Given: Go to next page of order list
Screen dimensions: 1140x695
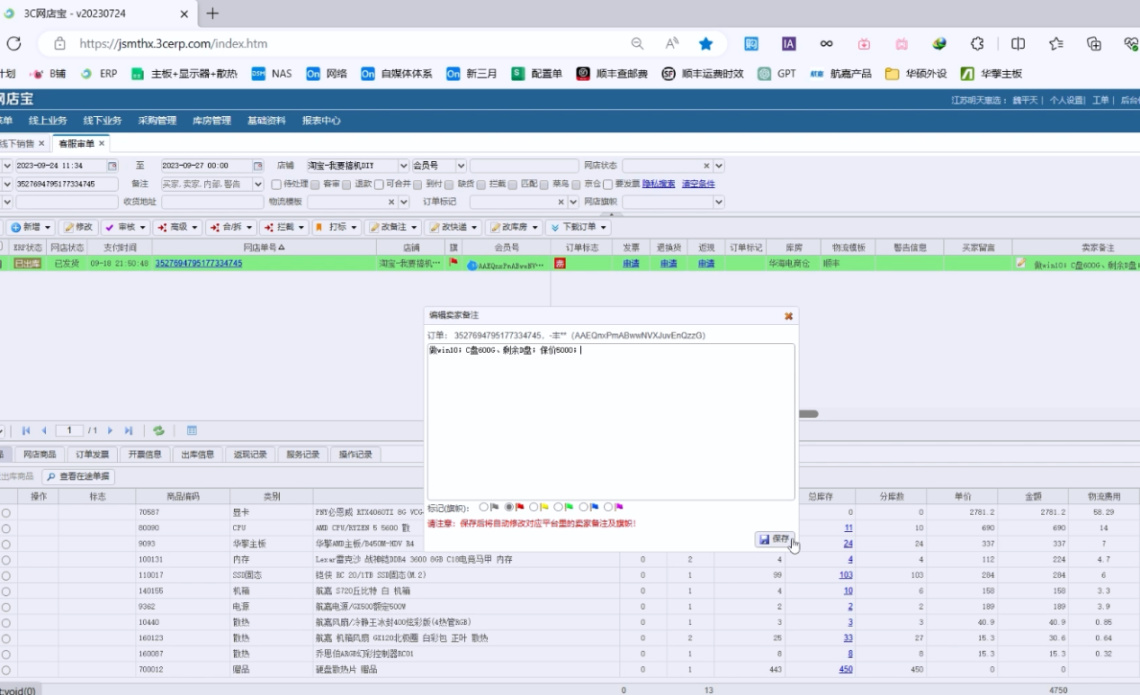Looking at the screenshot, I should tap(111, 430).
